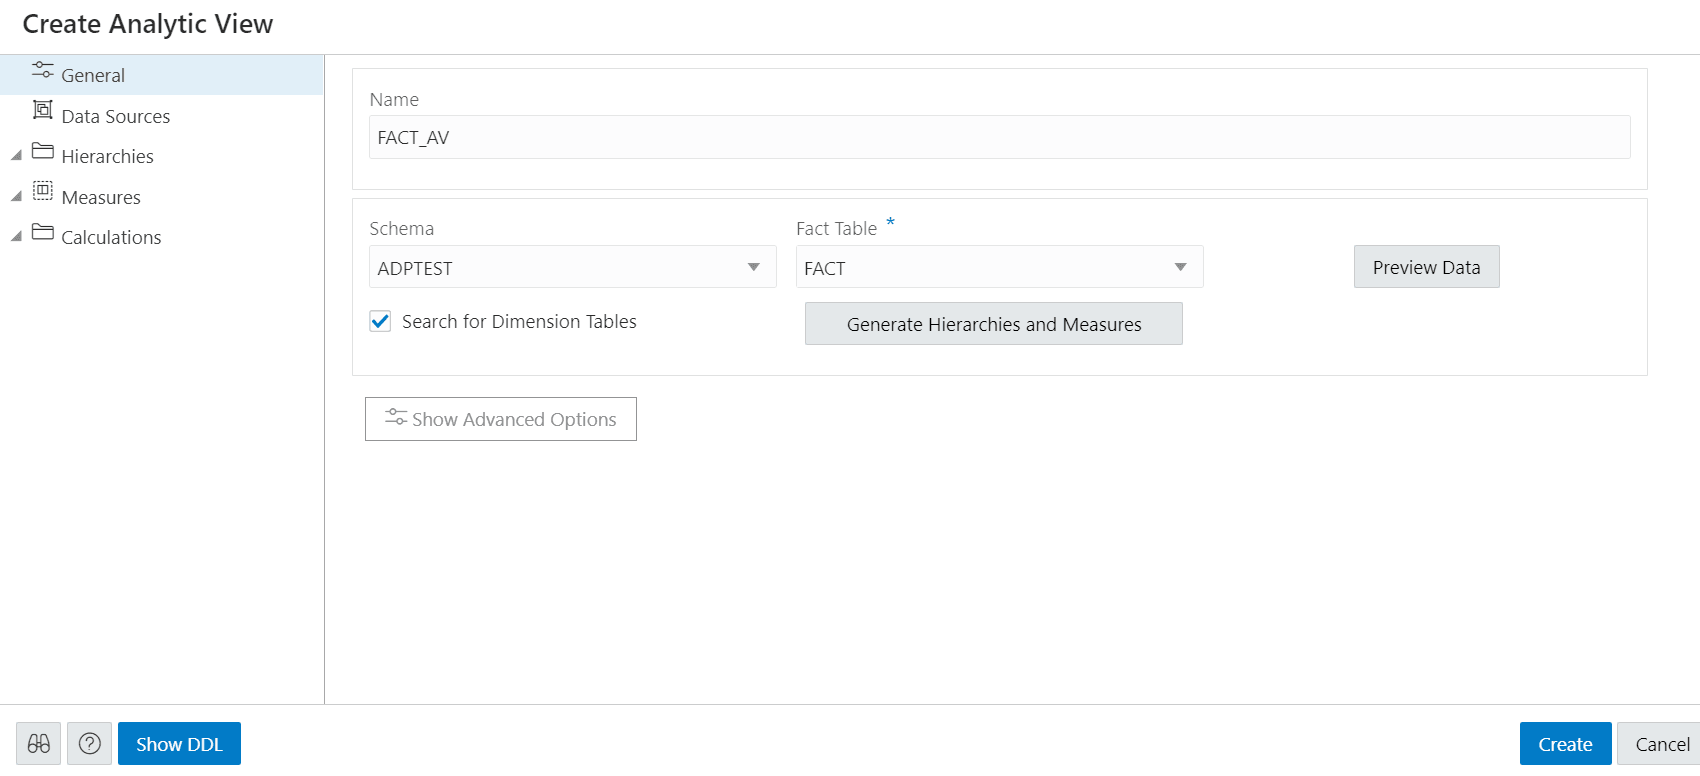Click the Measures icon in sidebar
Viewport: 1700px width, 776px height.
42,190
